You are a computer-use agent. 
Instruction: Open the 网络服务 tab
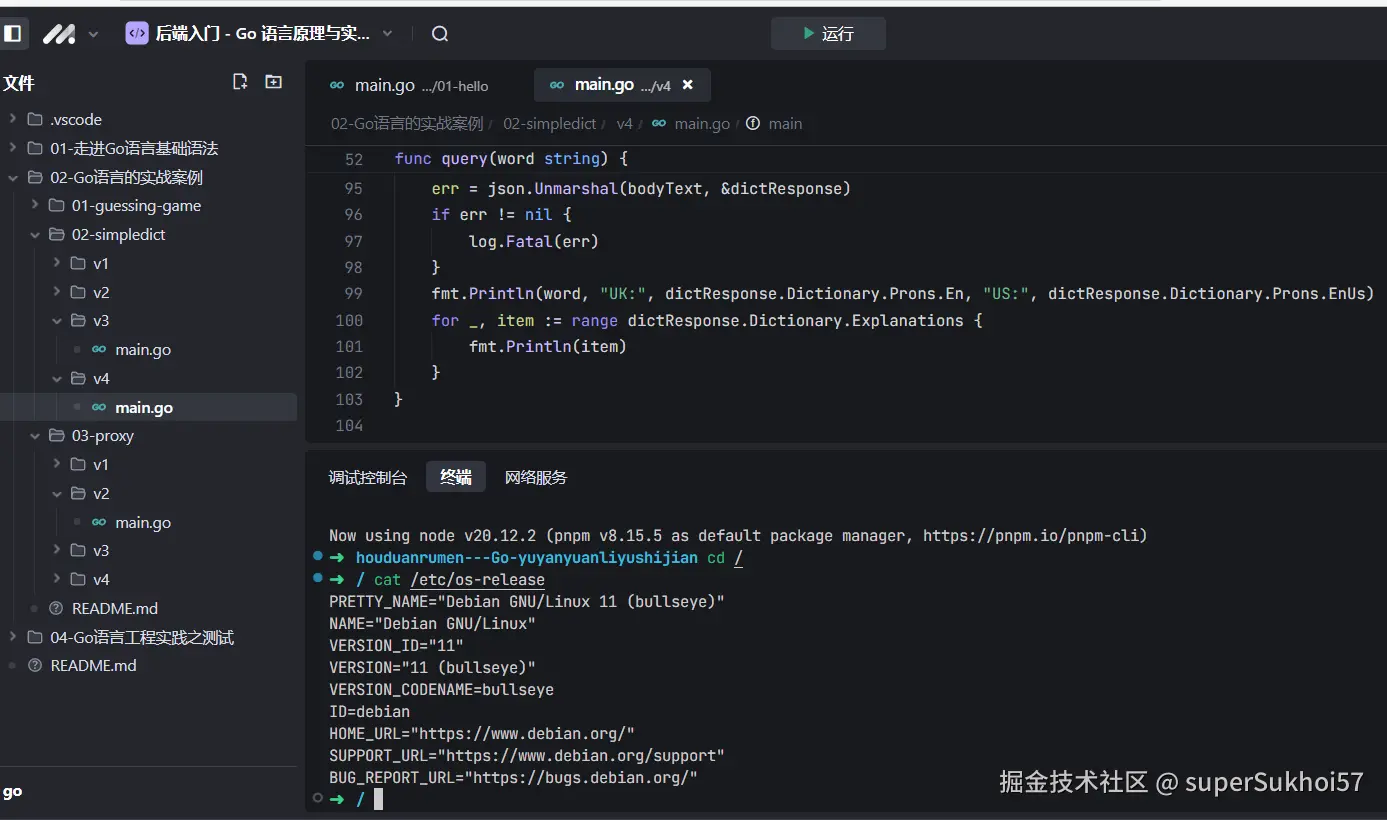[x=535, y=478]
